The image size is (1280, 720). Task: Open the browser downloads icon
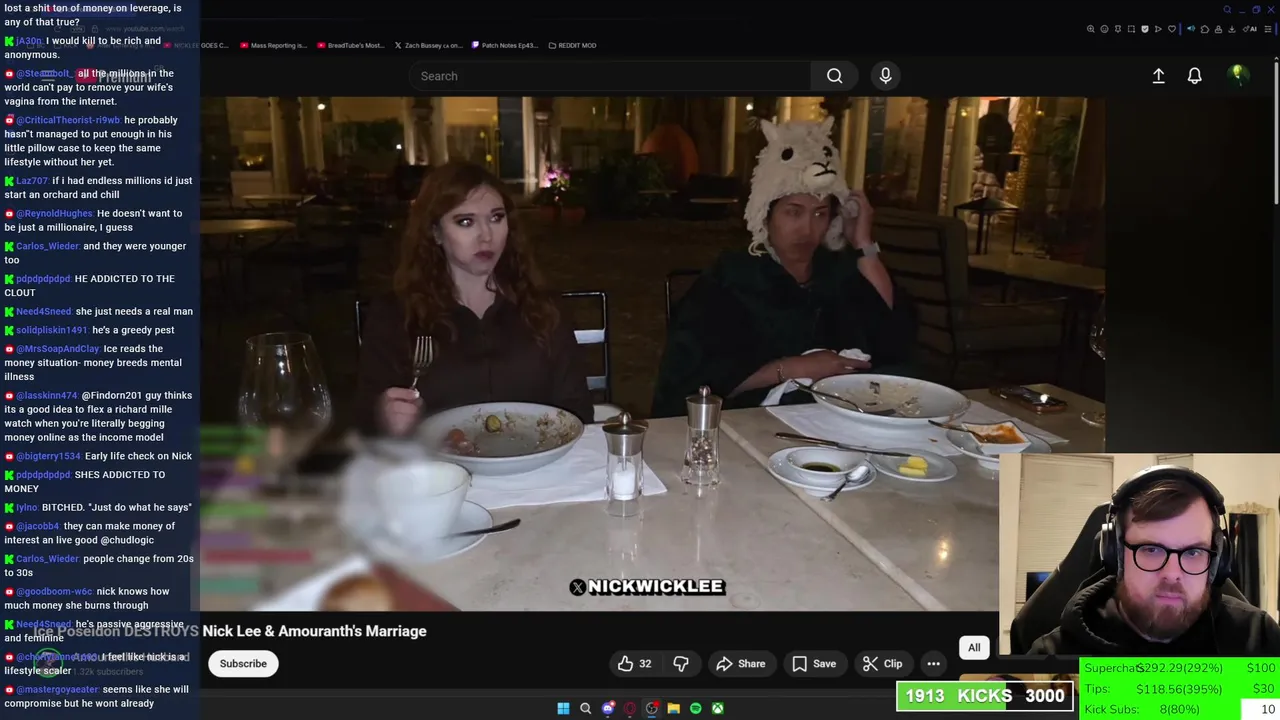click(x=1232, y=29)
